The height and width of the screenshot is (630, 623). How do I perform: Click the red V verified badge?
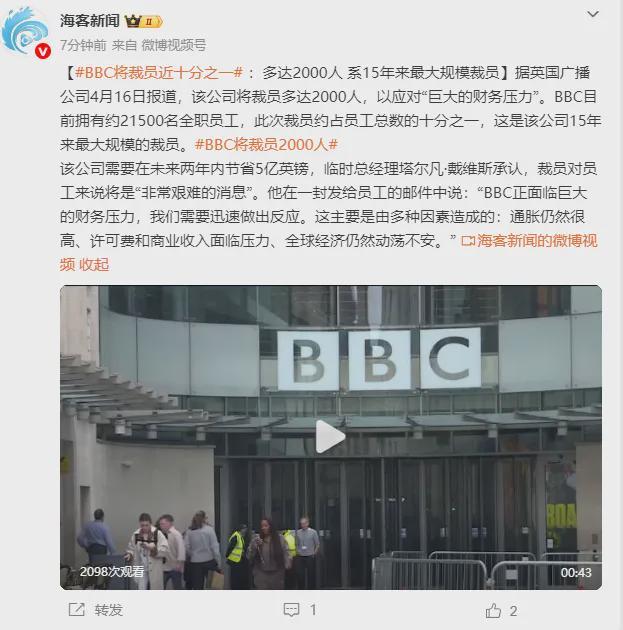[x=43, y=51]
